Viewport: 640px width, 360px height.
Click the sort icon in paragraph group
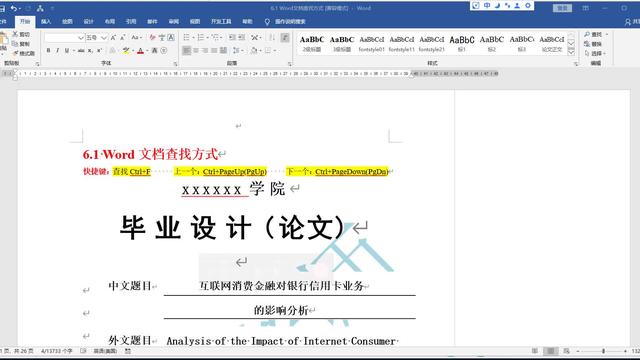[272, 38]
